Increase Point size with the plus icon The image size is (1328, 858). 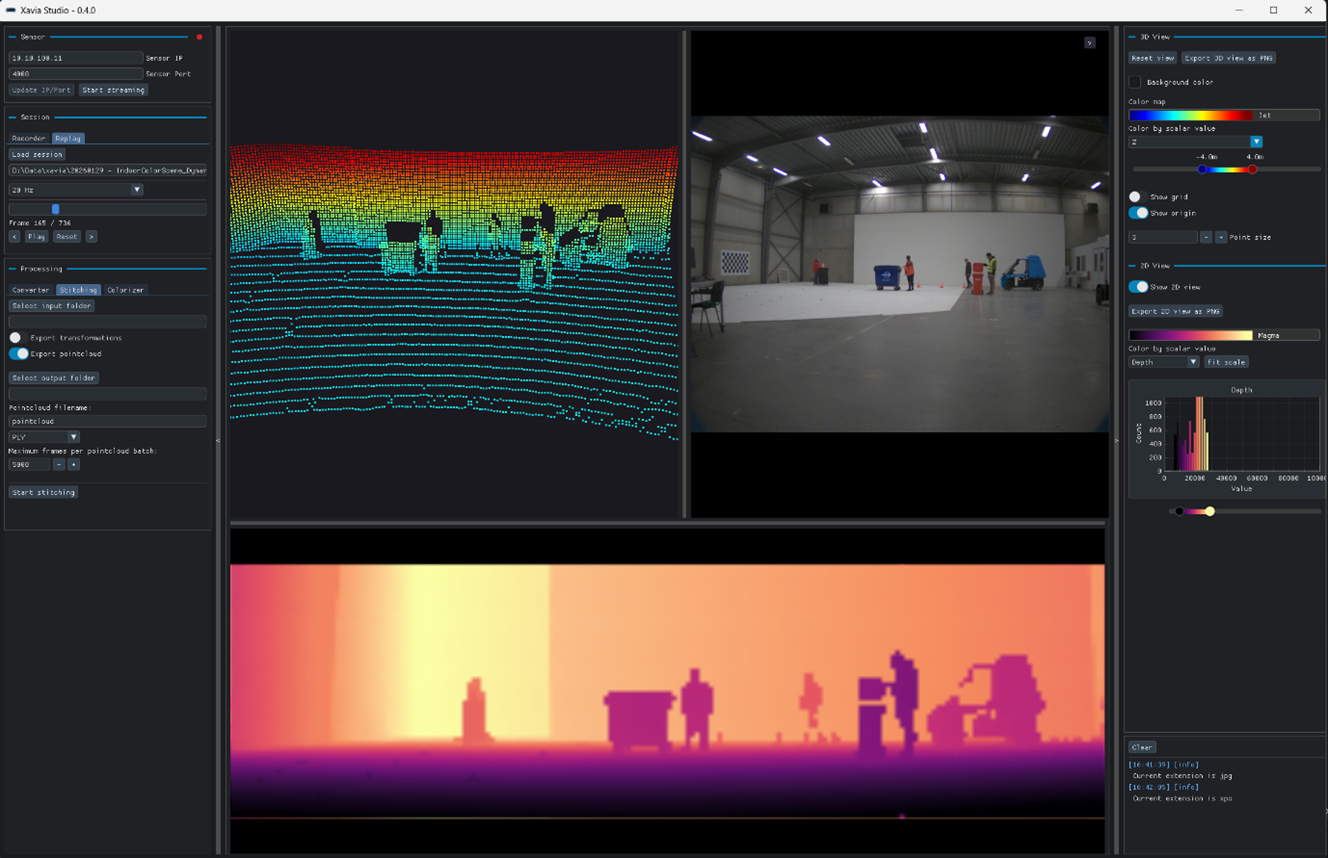click(1221, 237)
